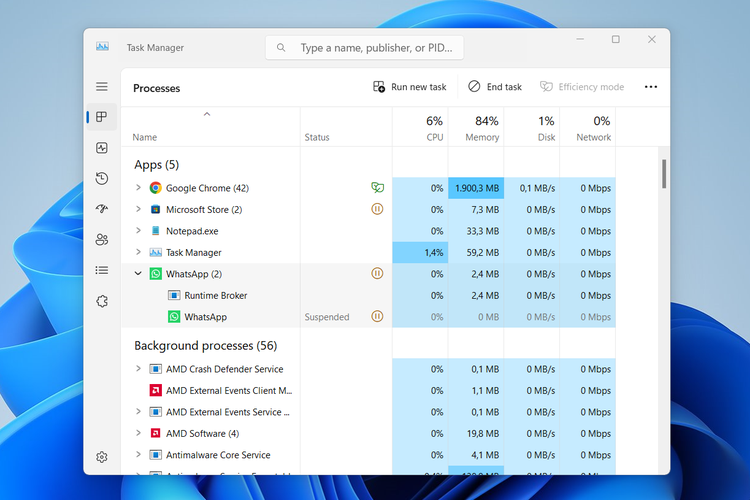Click the pause icon beside Suspended status
The width and height of the screenshot is (750, 500).
pos(377,316)
